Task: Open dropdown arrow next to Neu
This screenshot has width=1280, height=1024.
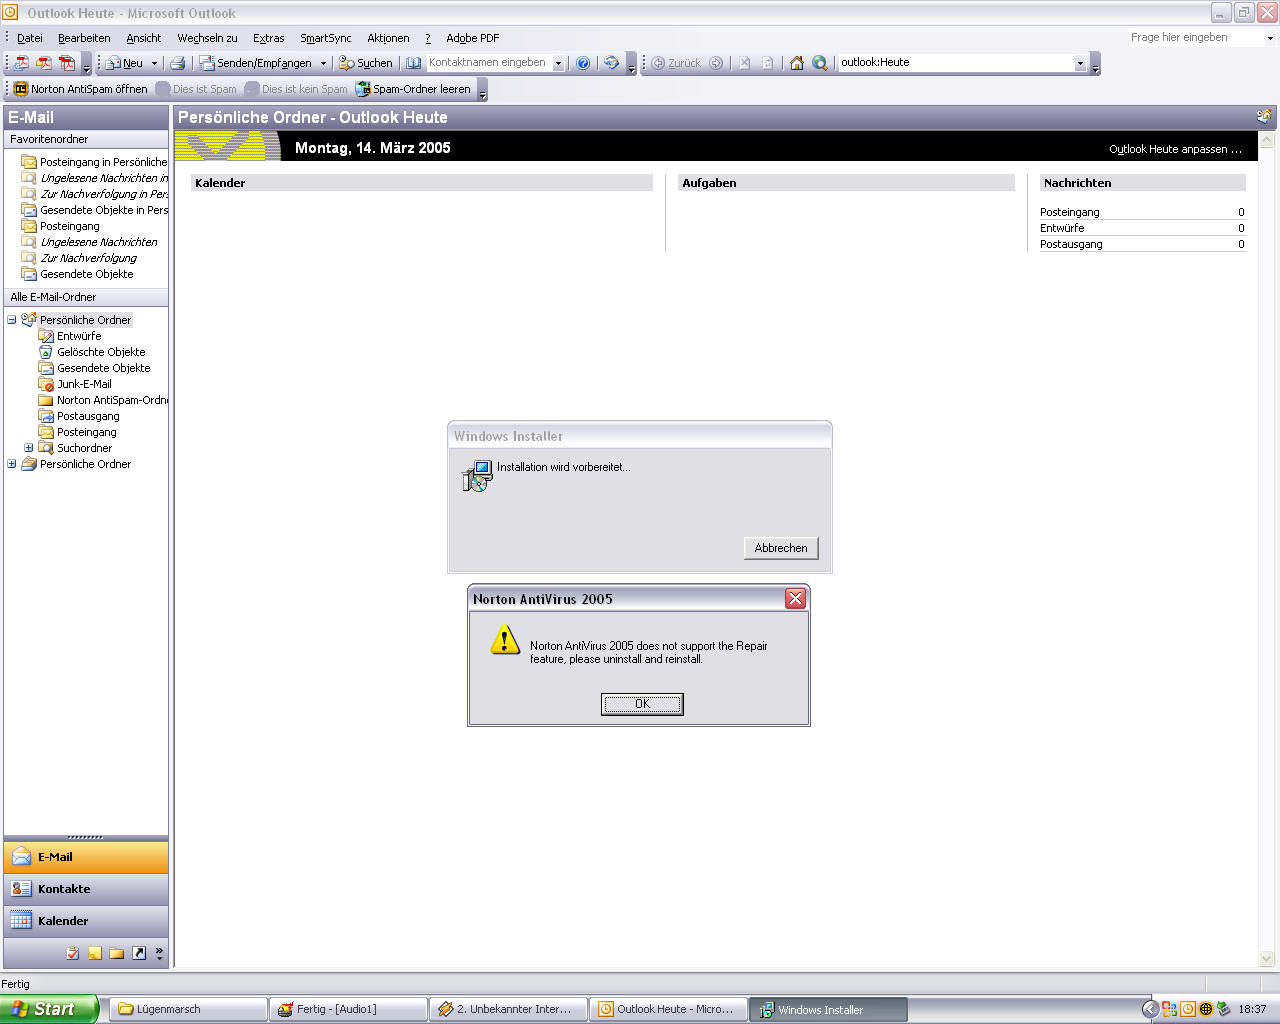Action: [x=154, y=63]
